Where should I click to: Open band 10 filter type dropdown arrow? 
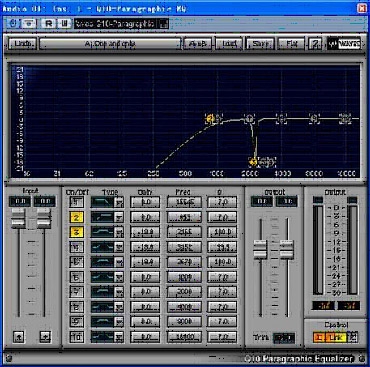click(119, 337)
